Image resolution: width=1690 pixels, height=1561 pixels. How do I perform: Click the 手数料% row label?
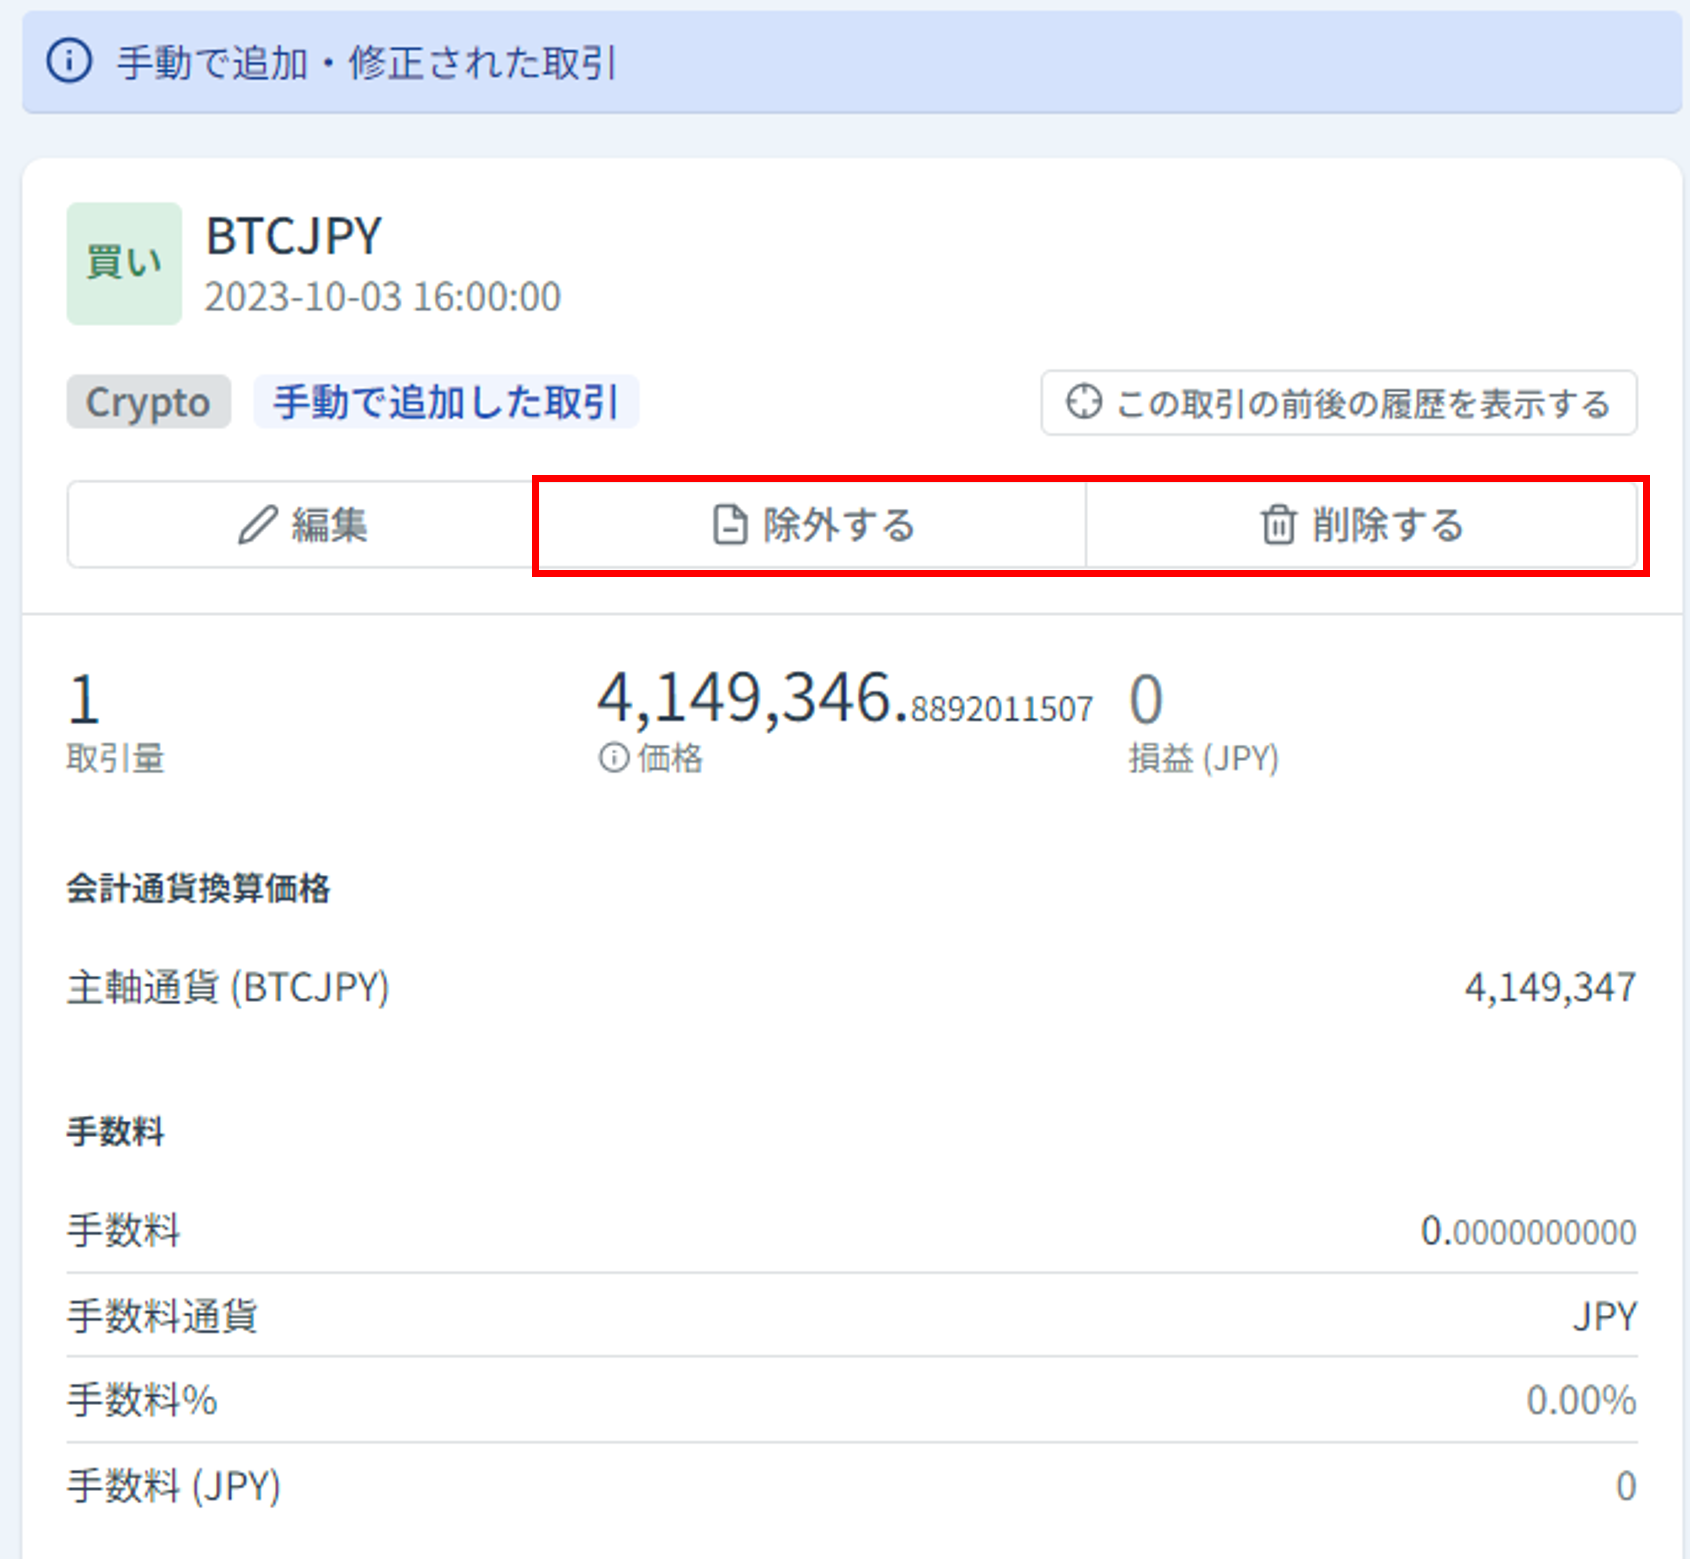[142, 1400]
